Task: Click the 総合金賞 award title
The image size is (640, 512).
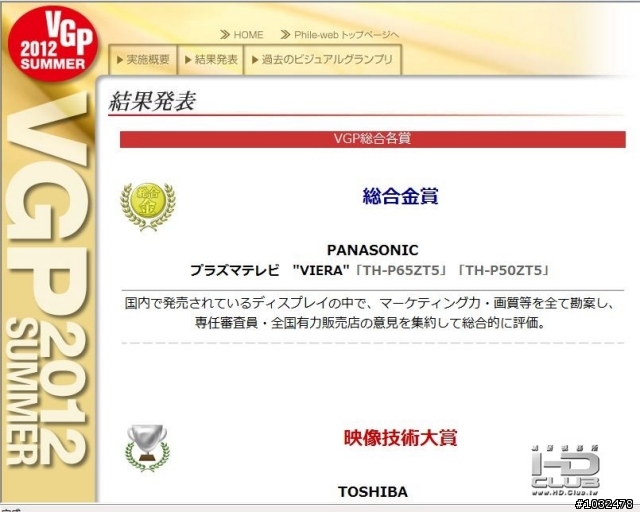Action: pyautogui.click(x=400, y=196)
